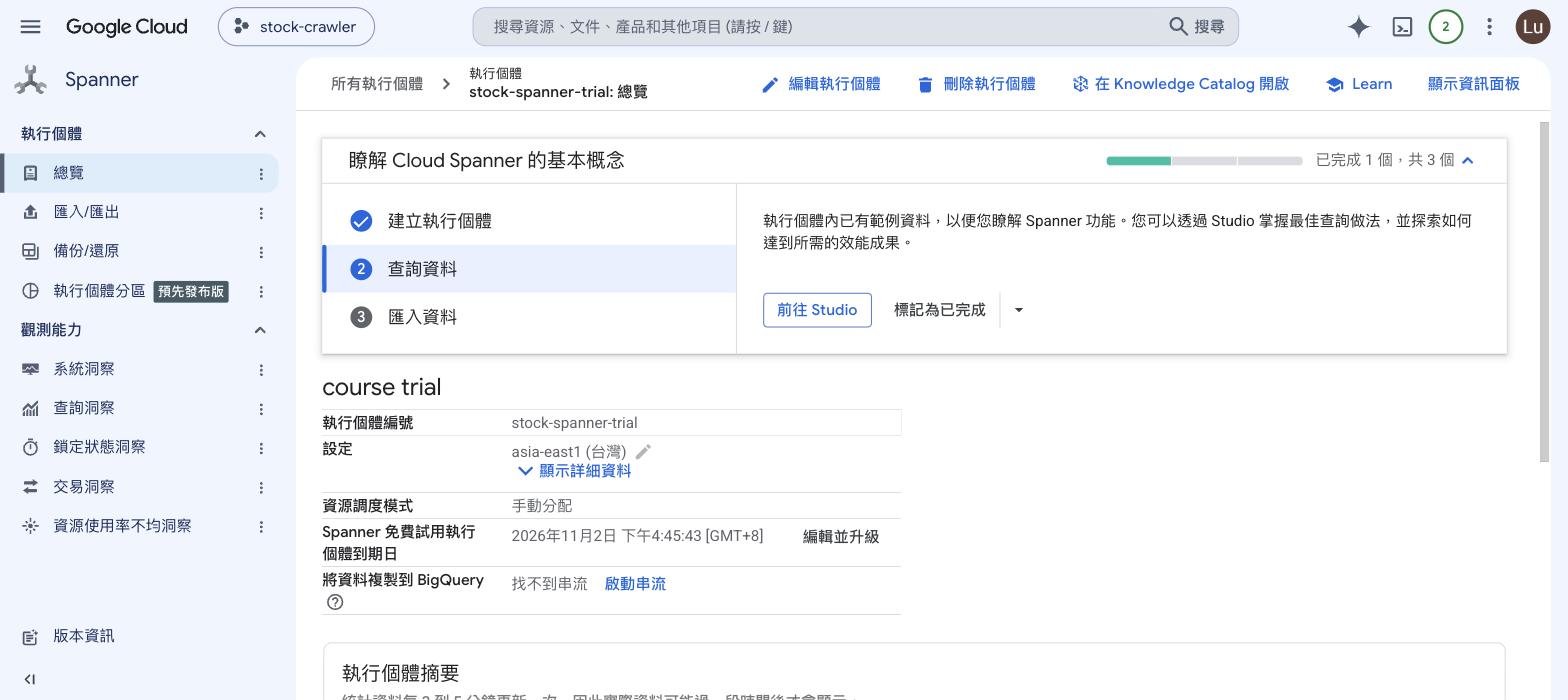Screen dimensions: 1568x700
Task: Click the page vertical scrollbar
Action: coord(1544,292)
